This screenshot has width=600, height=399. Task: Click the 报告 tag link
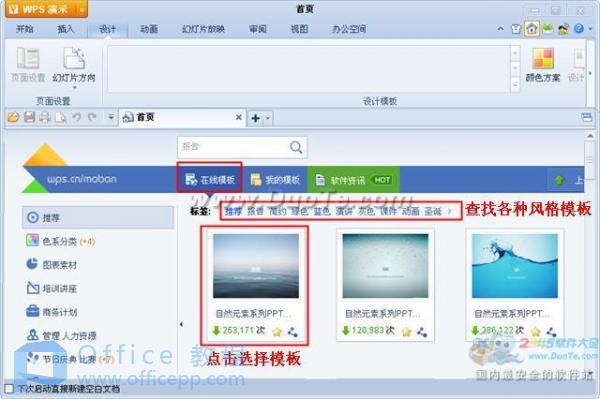255,211
